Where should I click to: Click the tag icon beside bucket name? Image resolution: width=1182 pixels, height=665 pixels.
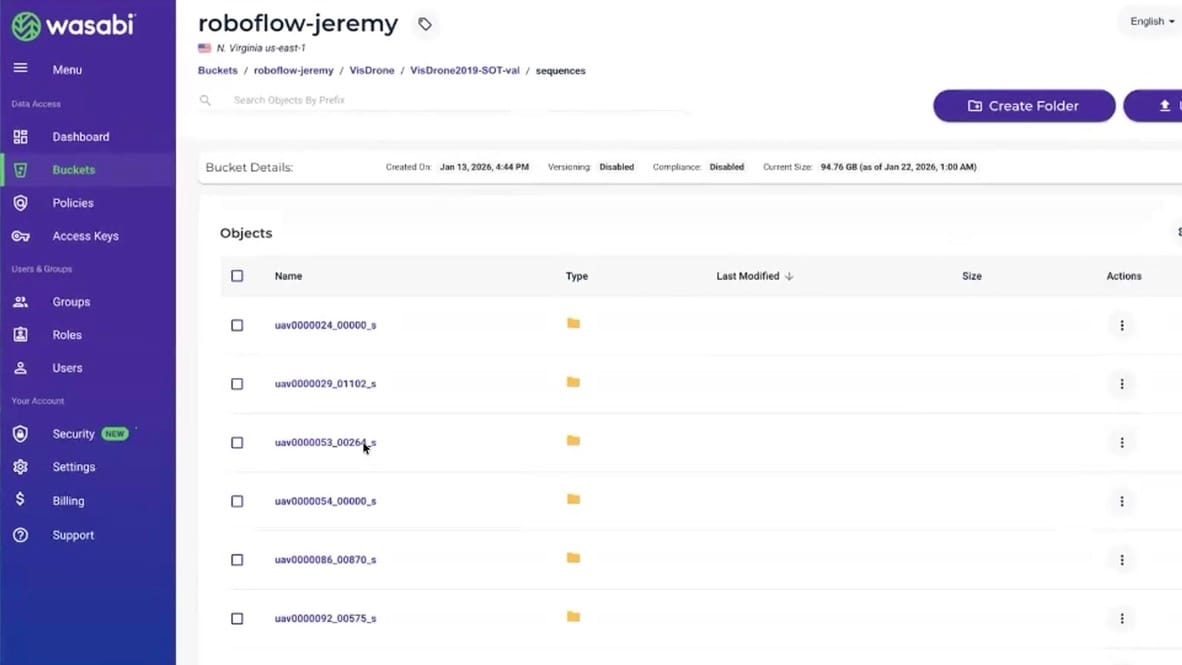(425, 24)
